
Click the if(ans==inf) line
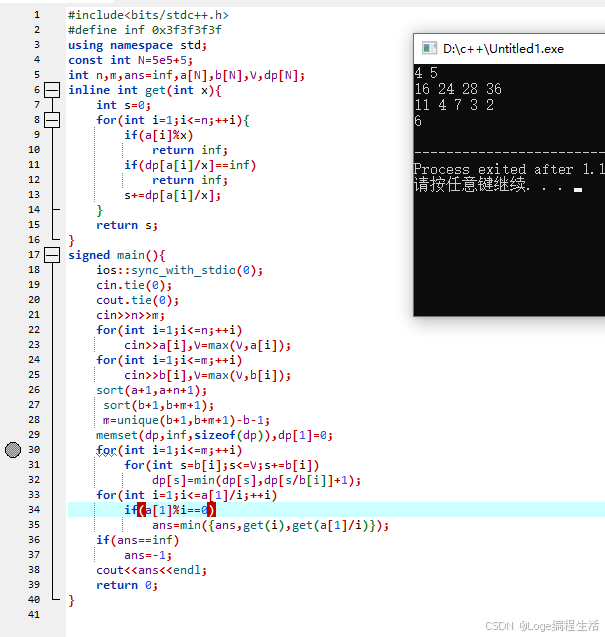[138, 540]
